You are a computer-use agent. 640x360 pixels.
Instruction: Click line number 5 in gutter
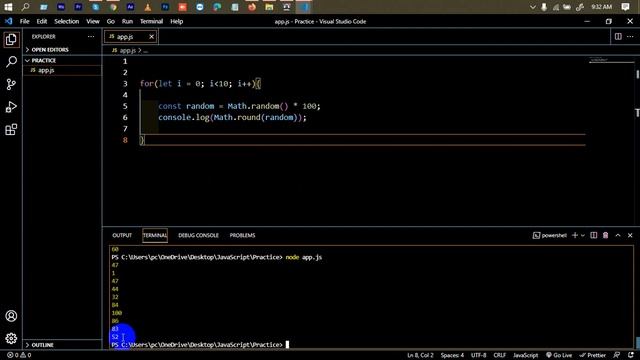point(125,106)
